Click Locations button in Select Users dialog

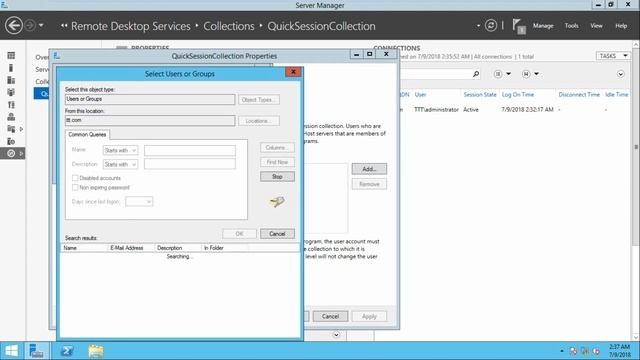[x=259, y=121]
